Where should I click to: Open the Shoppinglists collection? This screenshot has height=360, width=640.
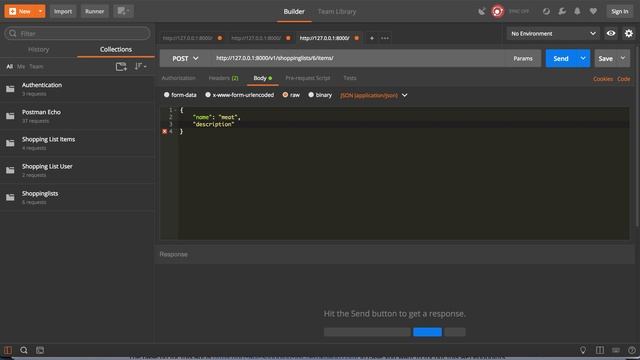tap(78, 198)
